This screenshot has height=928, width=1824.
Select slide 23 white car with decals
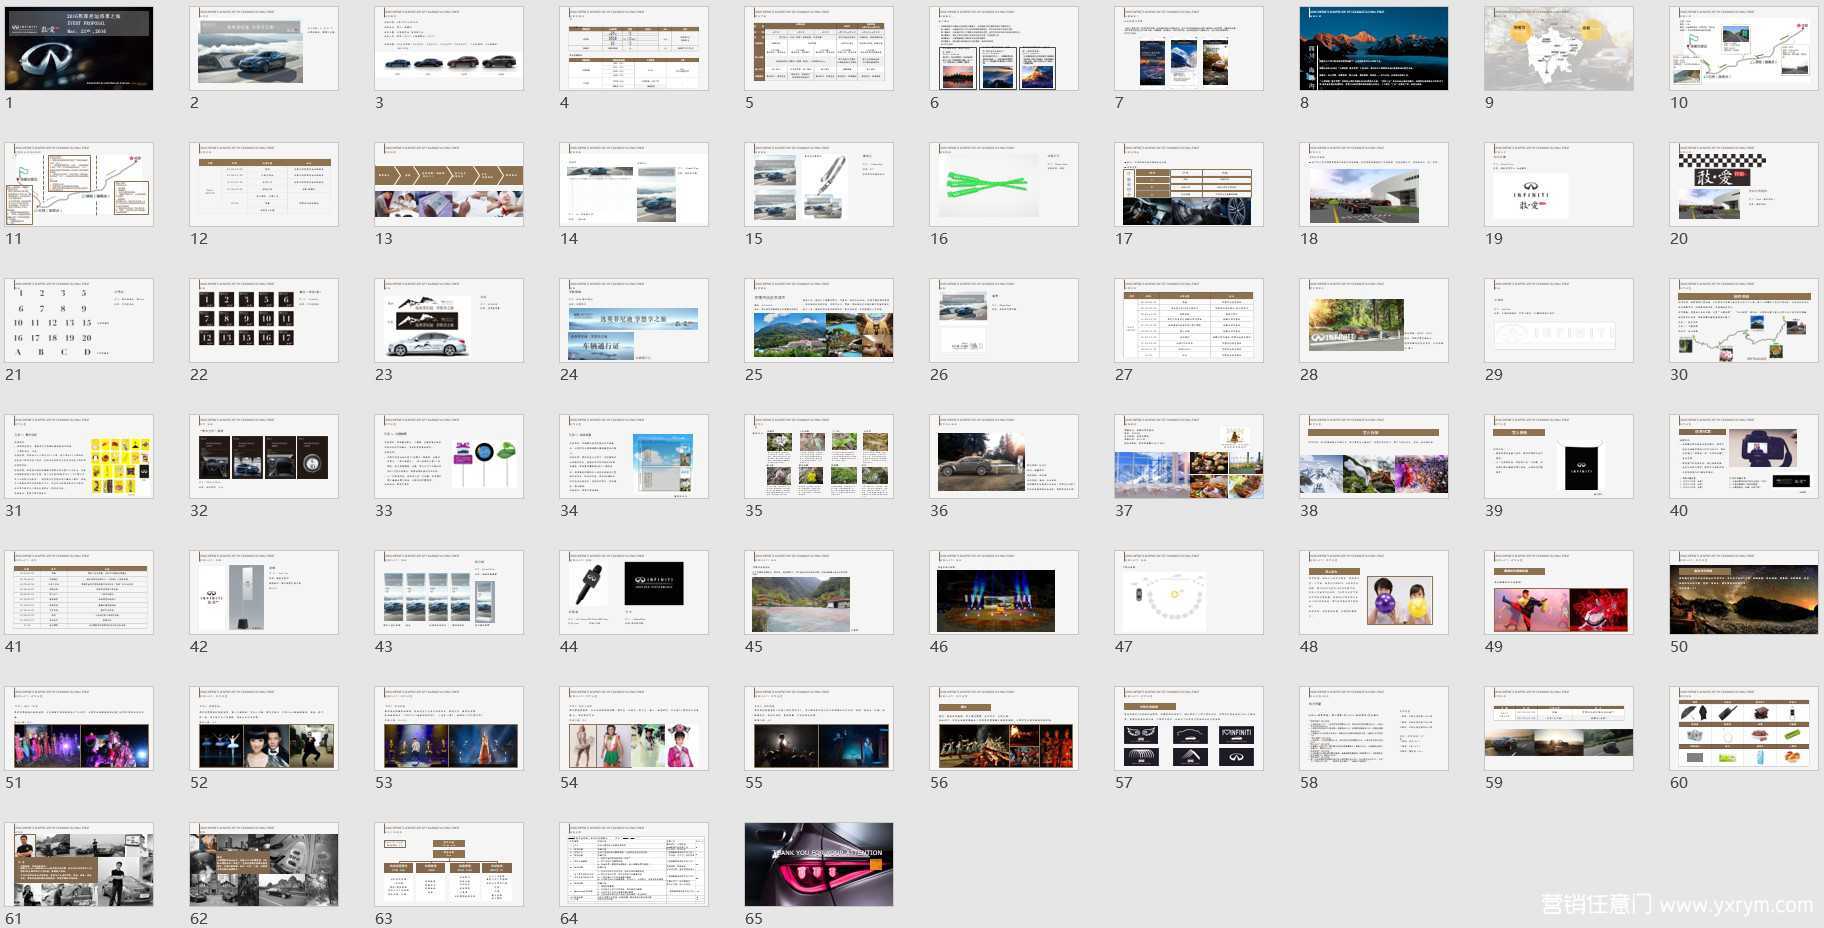pos(449,321)
